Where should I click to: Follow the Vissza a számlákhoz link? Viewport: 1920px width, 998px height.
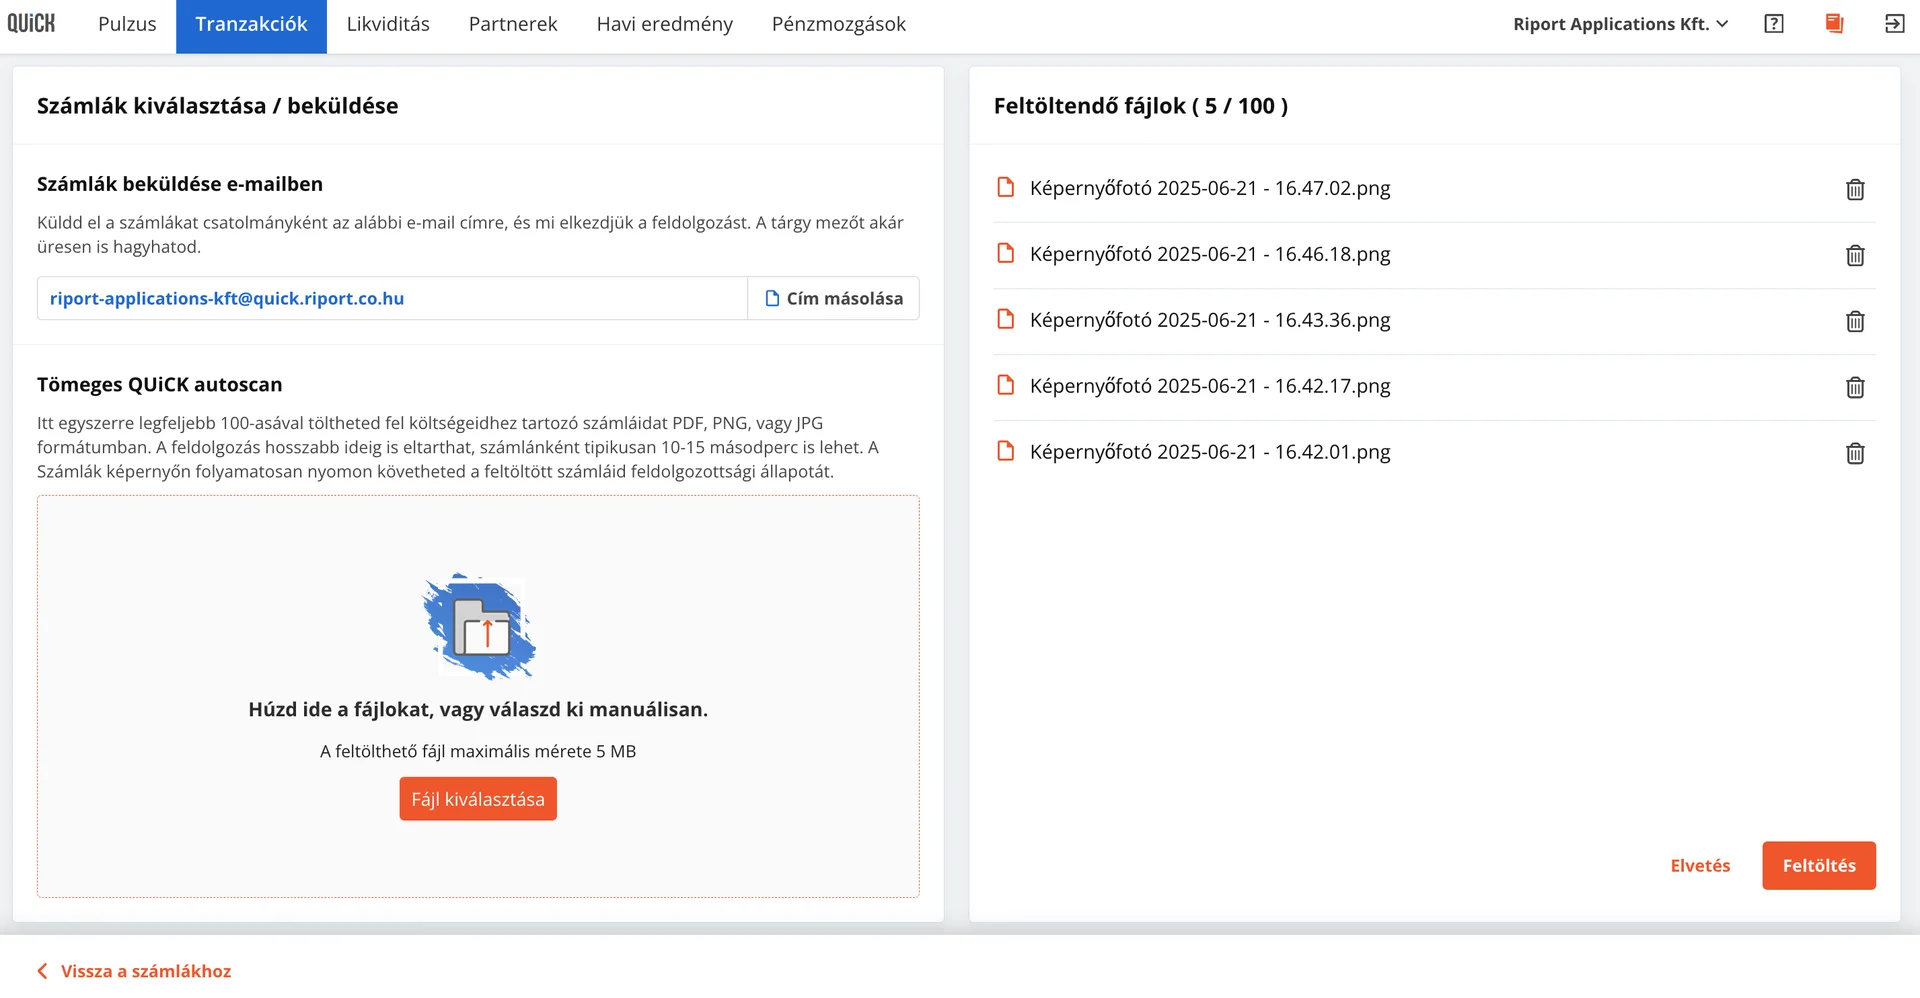pyautogui.click(x=146, y=971)
